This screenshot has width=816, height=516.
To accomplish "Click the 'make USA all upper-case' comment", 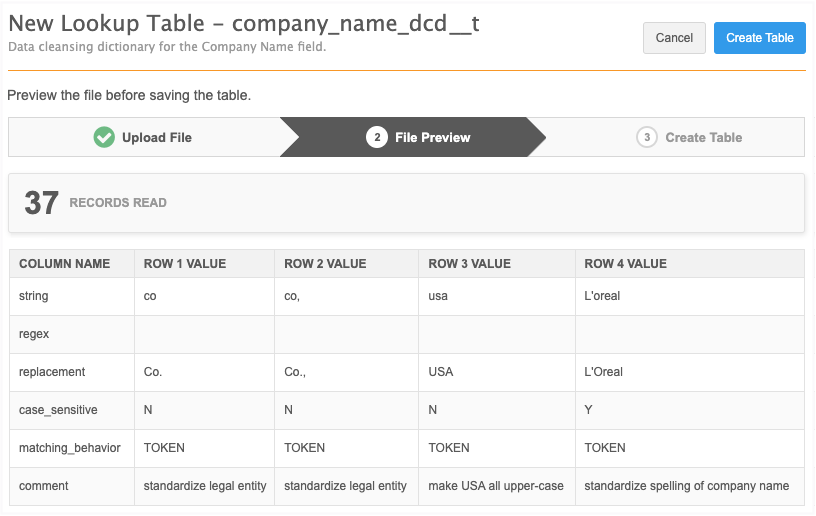I will click(495, 486).
